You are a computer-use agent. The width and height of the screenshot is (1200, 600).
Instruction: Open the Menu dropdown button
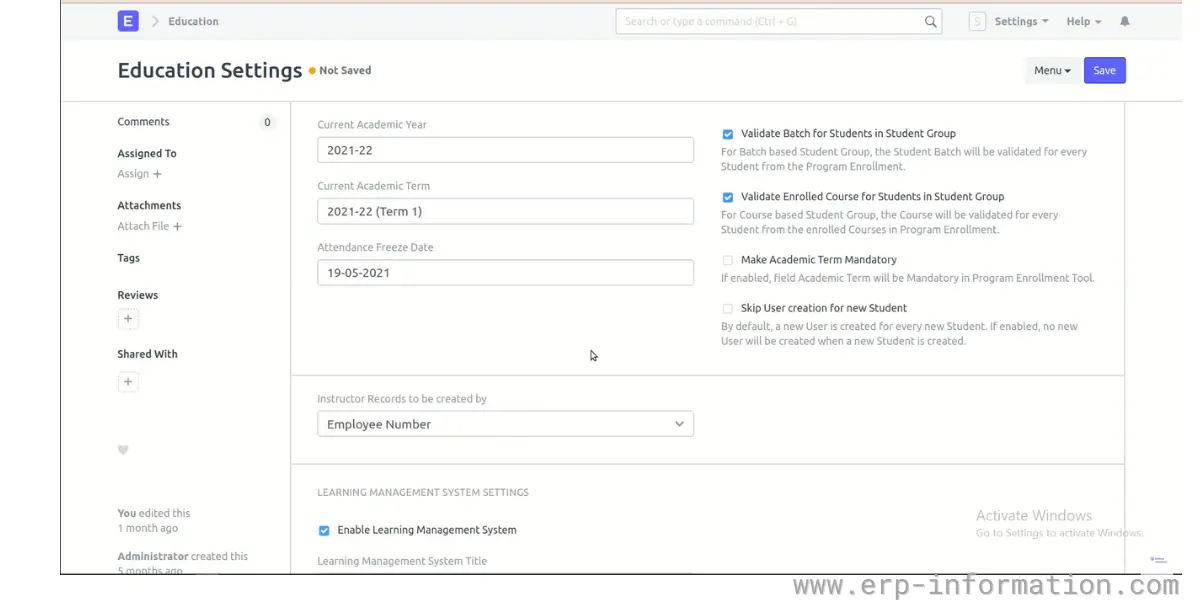coord(1052,70)
